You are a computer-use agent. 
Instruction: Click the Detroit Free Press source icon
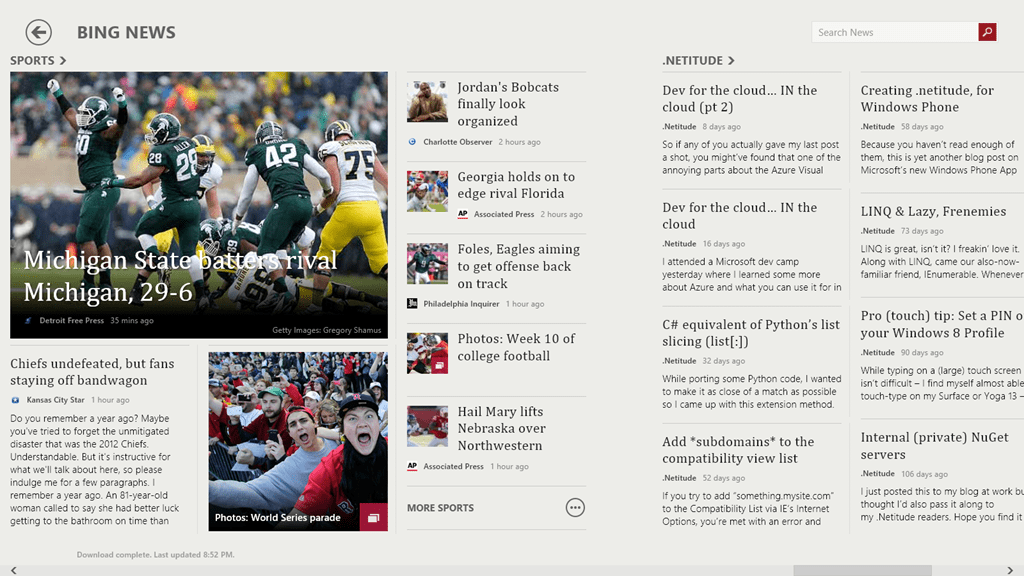28,321
